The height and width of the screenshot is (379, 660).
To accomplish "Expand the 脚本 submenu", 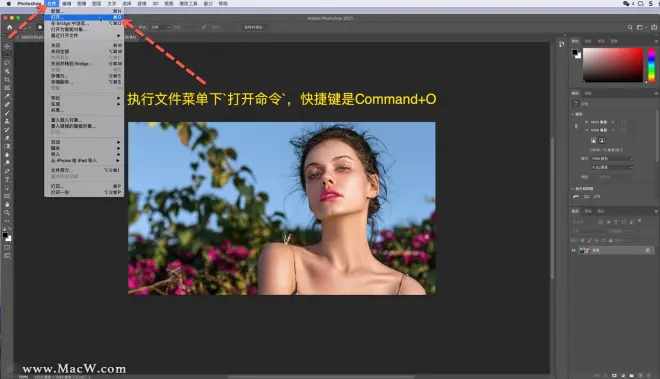I will (x=84, y=148).
